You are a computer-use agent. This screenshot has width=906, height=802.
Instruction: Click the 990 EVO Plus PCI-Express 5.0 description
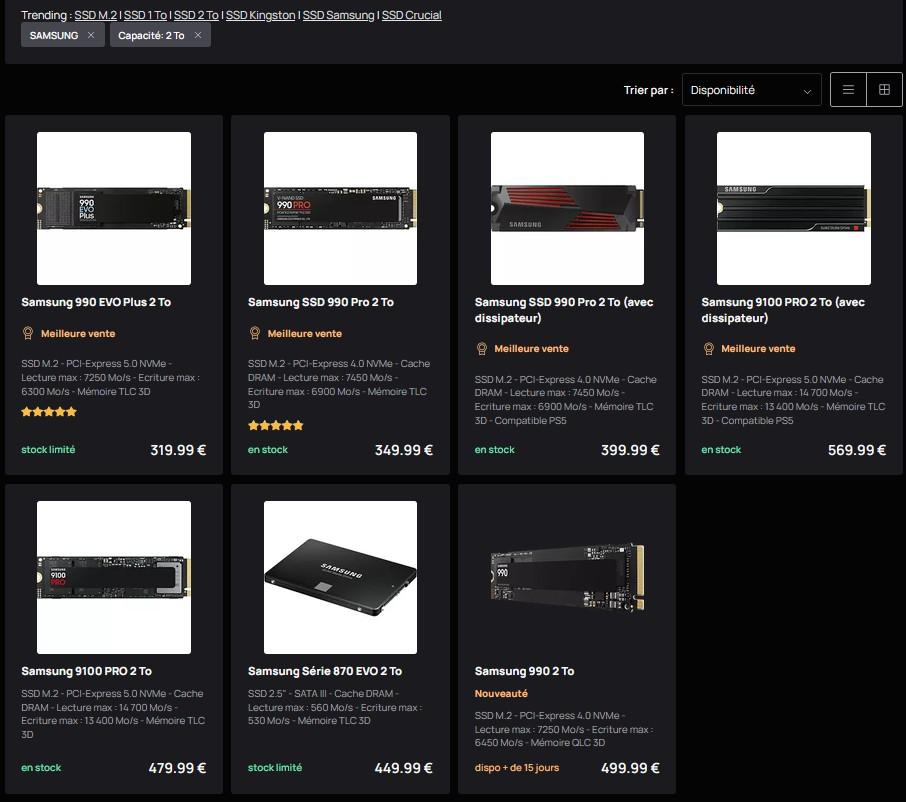pos(110,377)
